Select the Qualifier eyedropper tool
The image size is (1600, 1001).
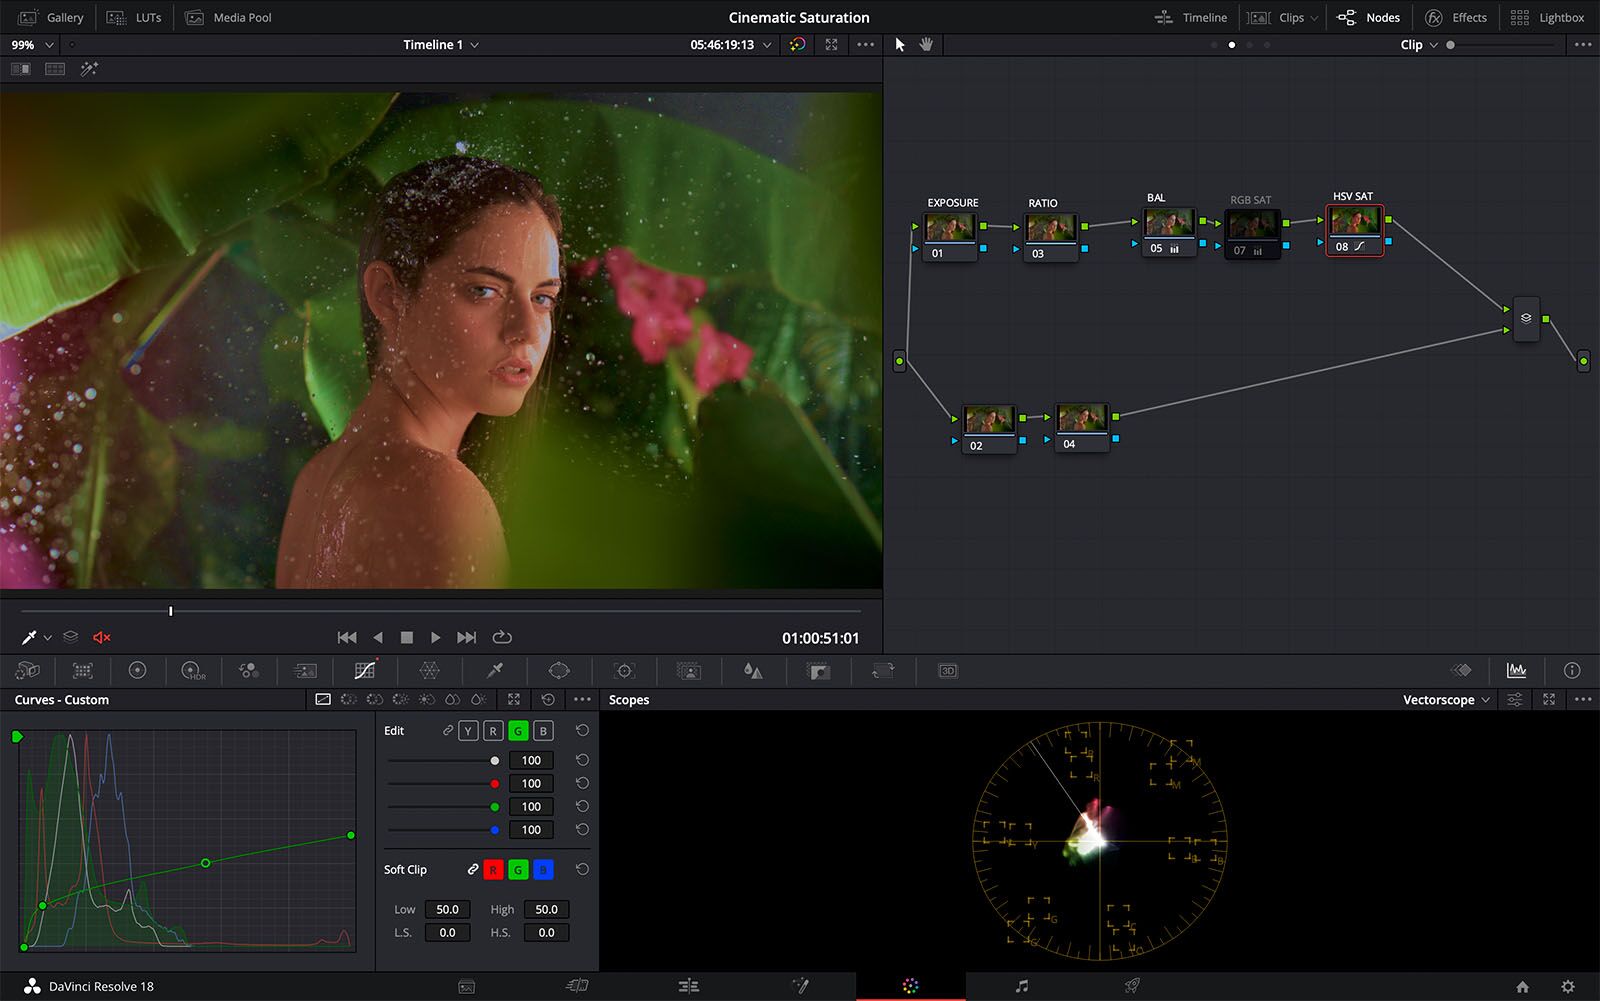(x=494, y=670)
